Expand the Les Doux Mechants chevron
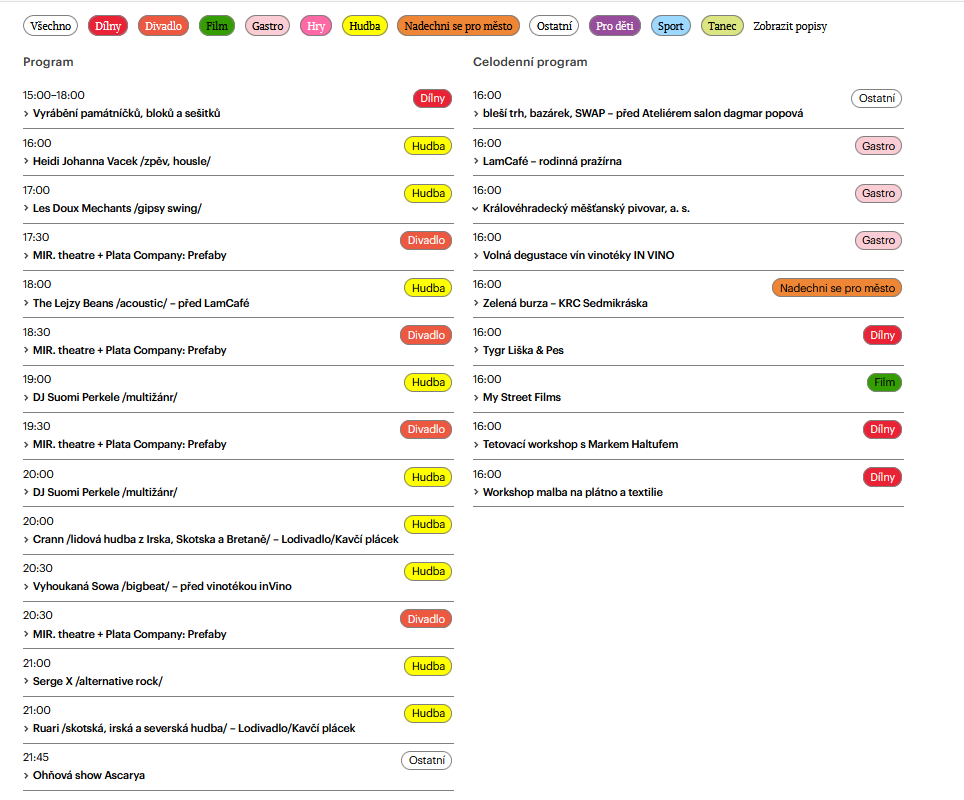Viewport: 964px width, 800px height. tap(26, 208)
